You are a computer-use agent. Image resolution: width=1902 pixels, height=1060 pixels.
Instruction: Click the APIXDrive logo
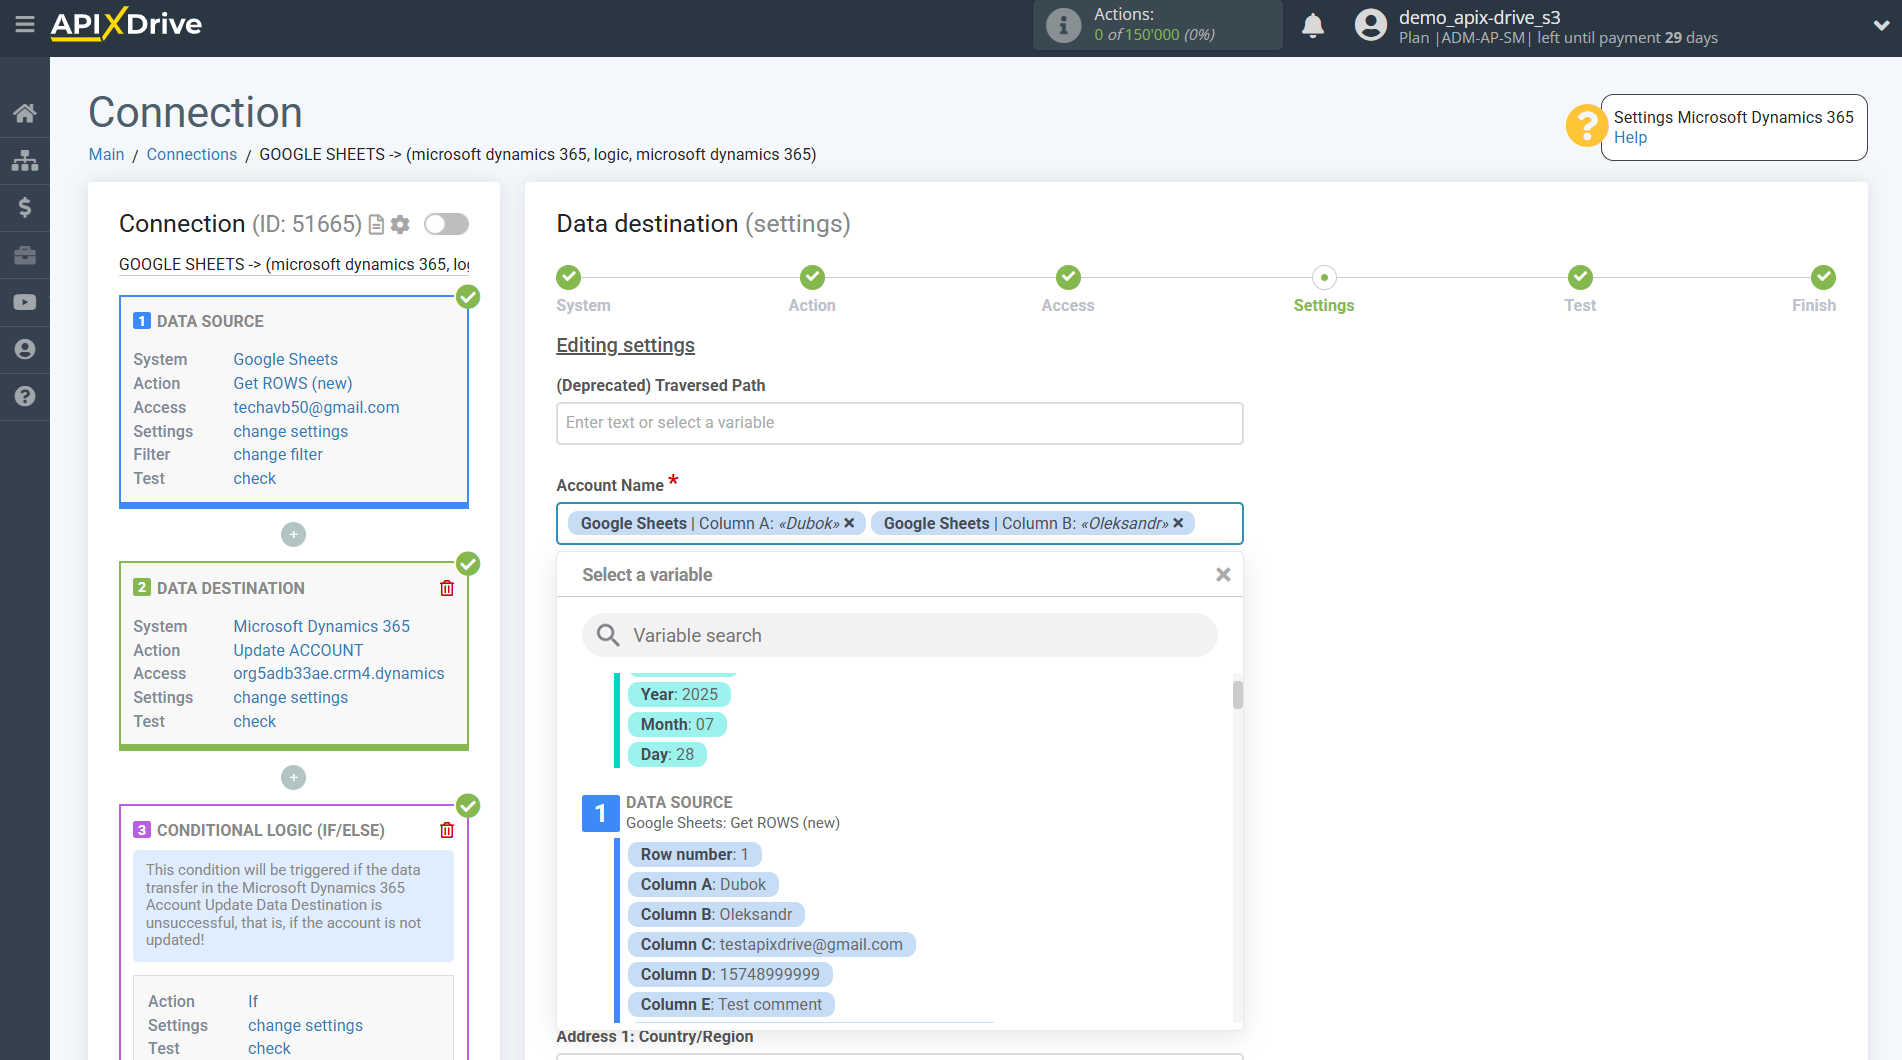click(x=126, y=24)
